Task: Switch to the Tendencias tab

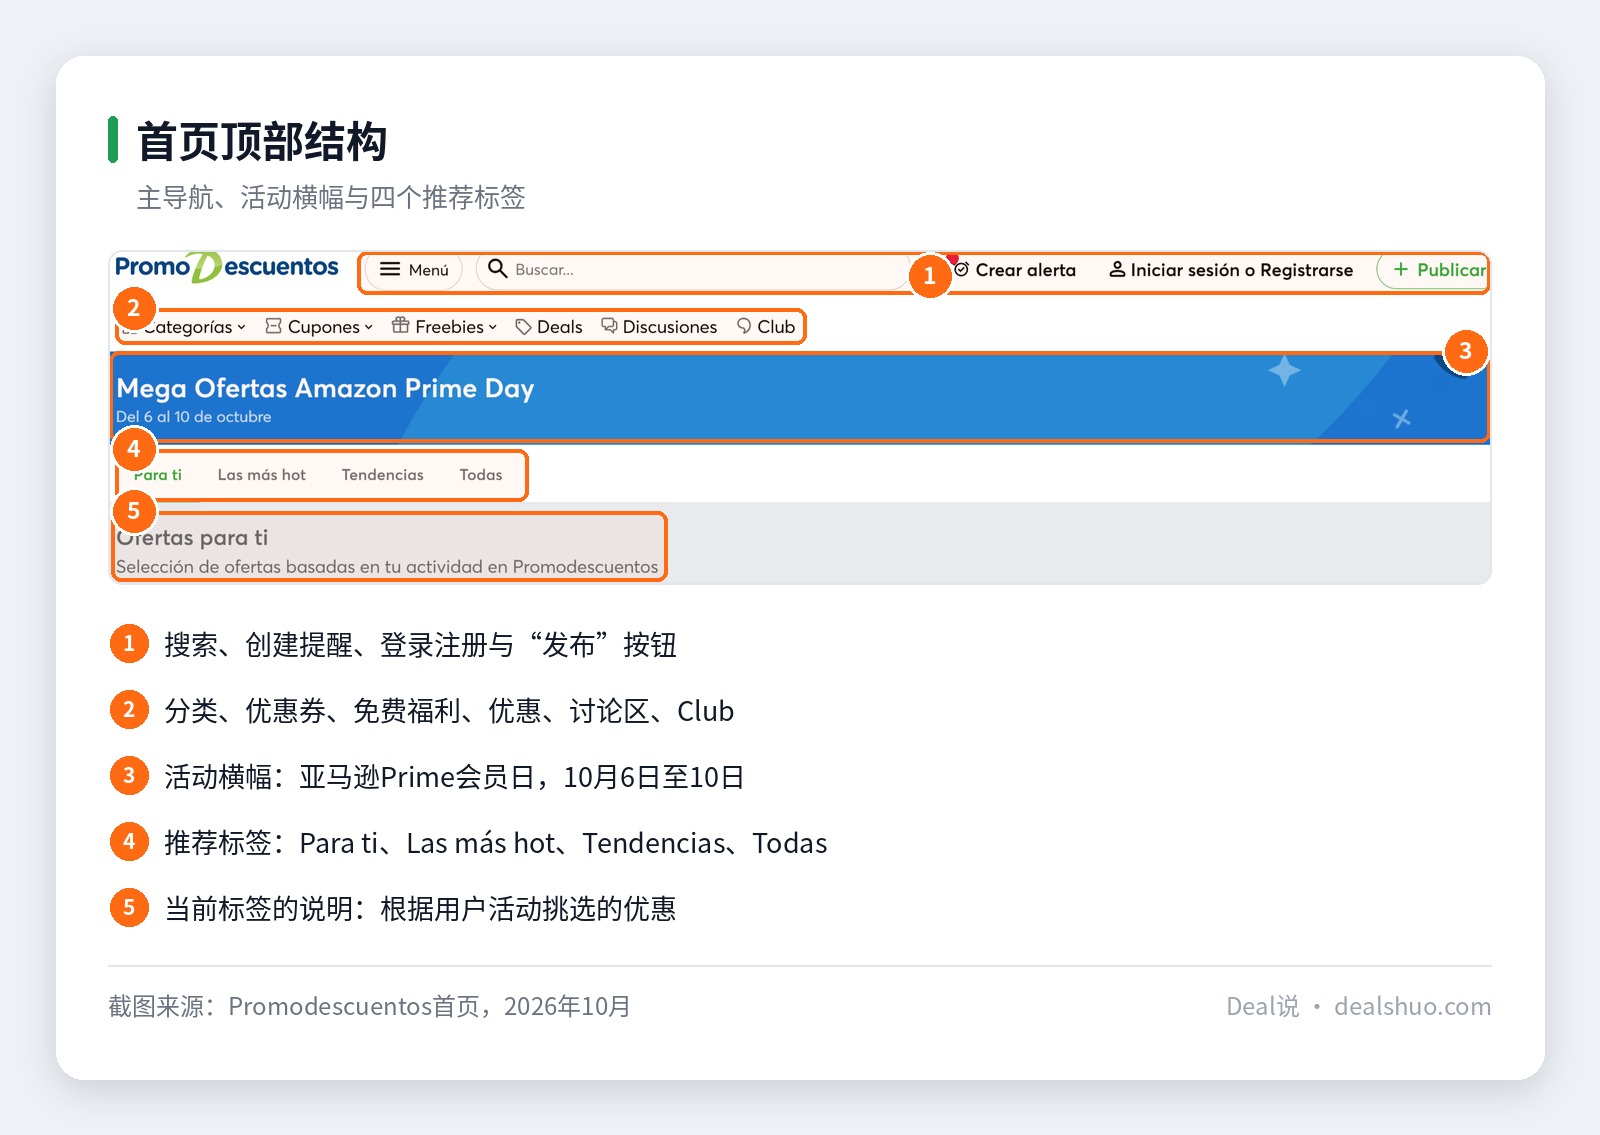Action: coord(383,475)
